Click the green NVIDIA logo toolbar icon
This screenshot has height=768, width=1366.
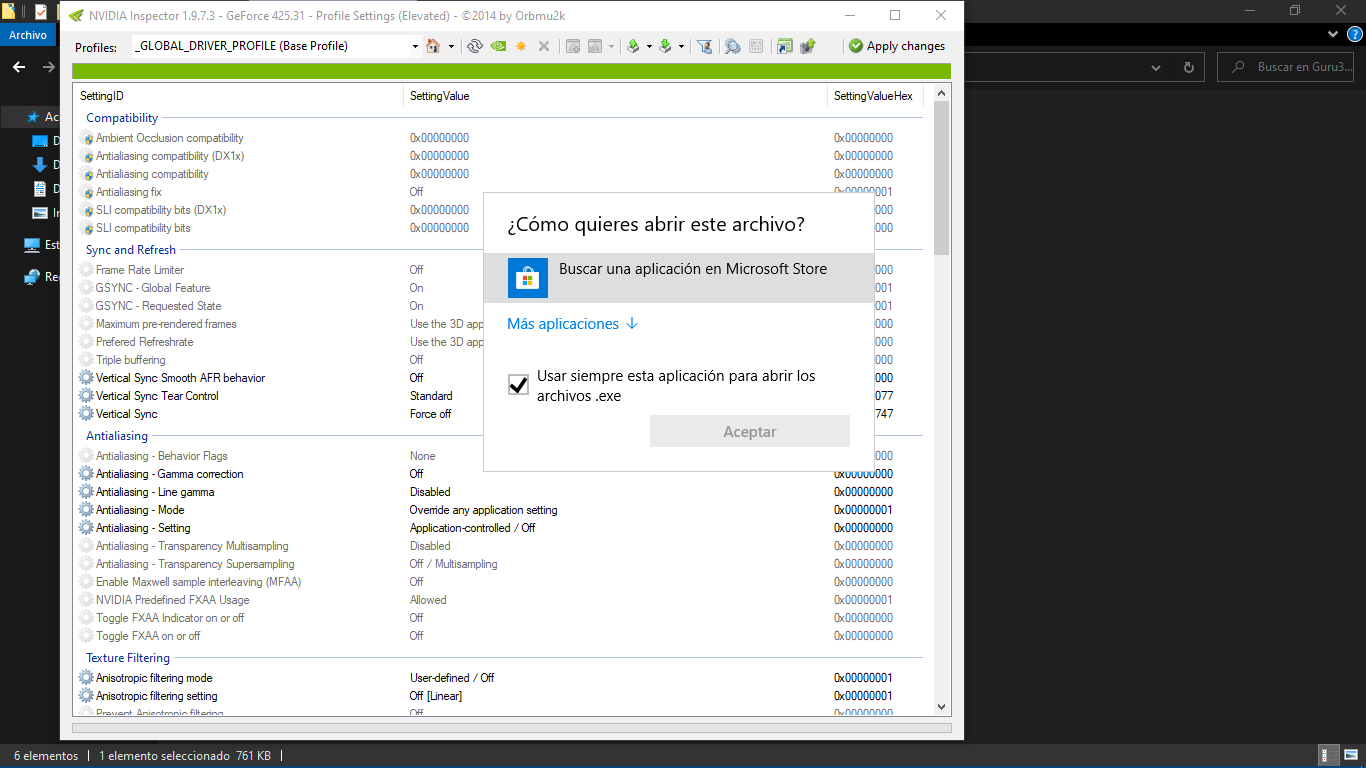coord(498,46)
